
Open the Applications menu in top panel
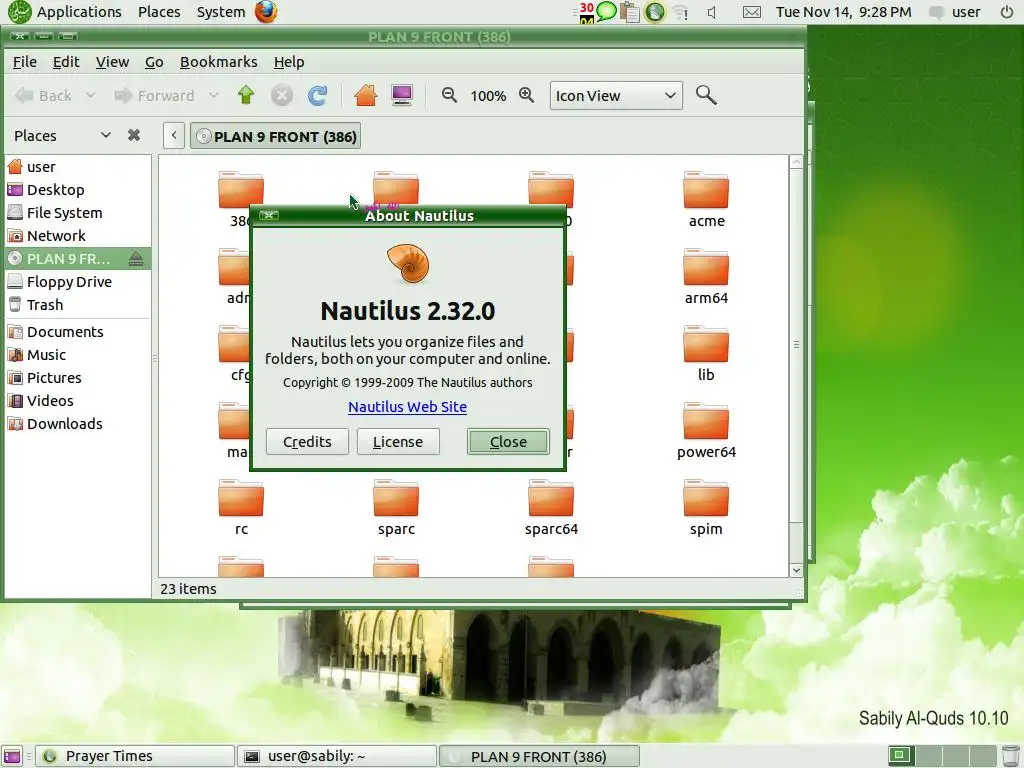pyautogui.click(x=79, y=12)
